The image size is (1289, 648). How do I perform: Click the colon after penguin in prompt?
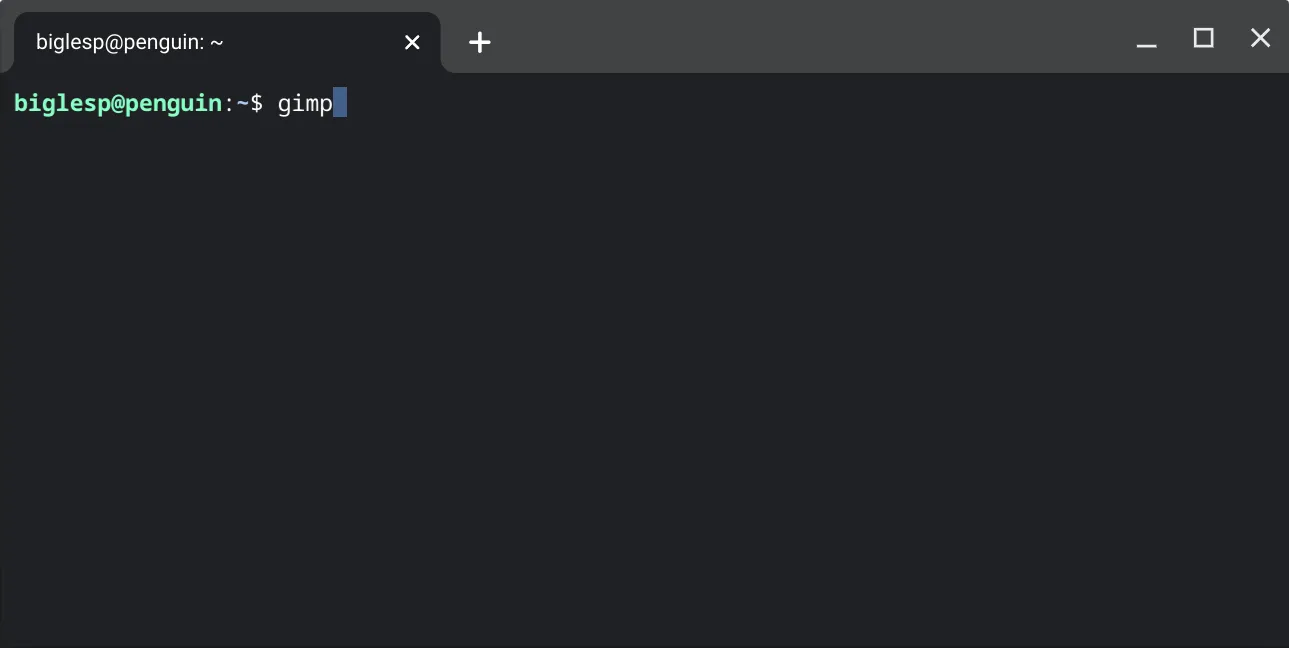tap(229, 103)
